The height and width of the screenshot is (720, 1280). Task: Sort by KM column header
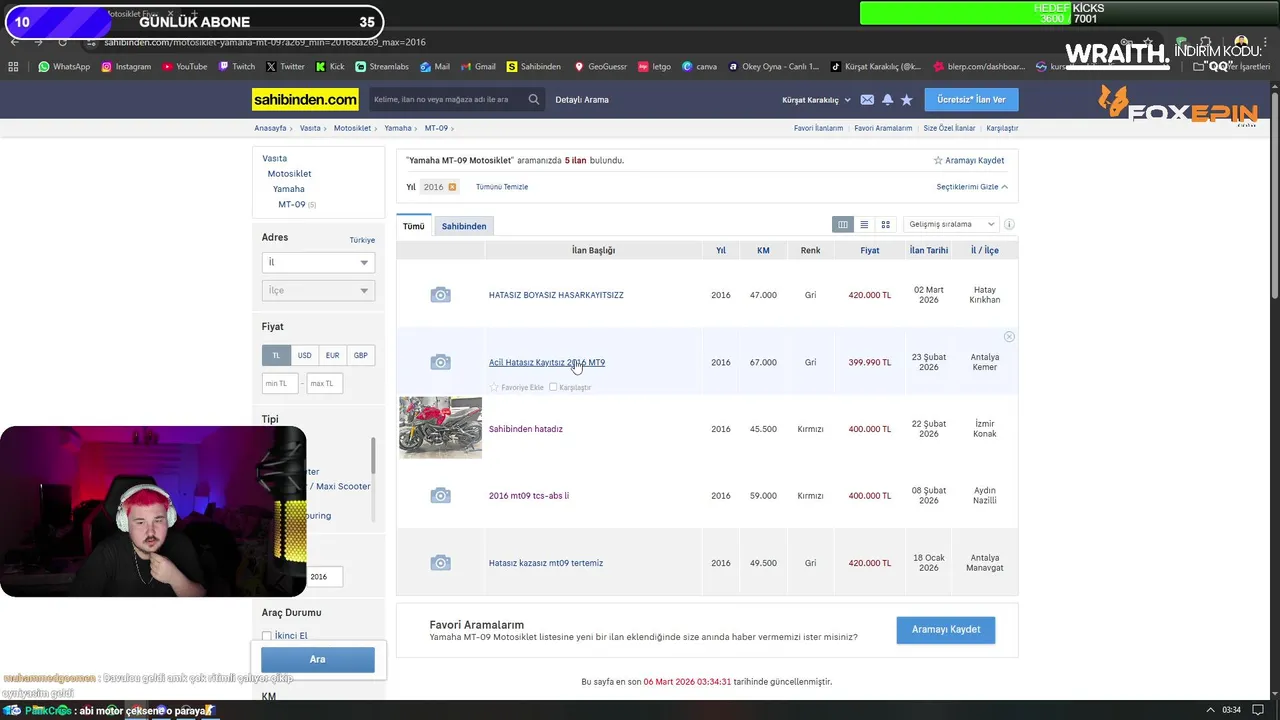coord(763,250)
